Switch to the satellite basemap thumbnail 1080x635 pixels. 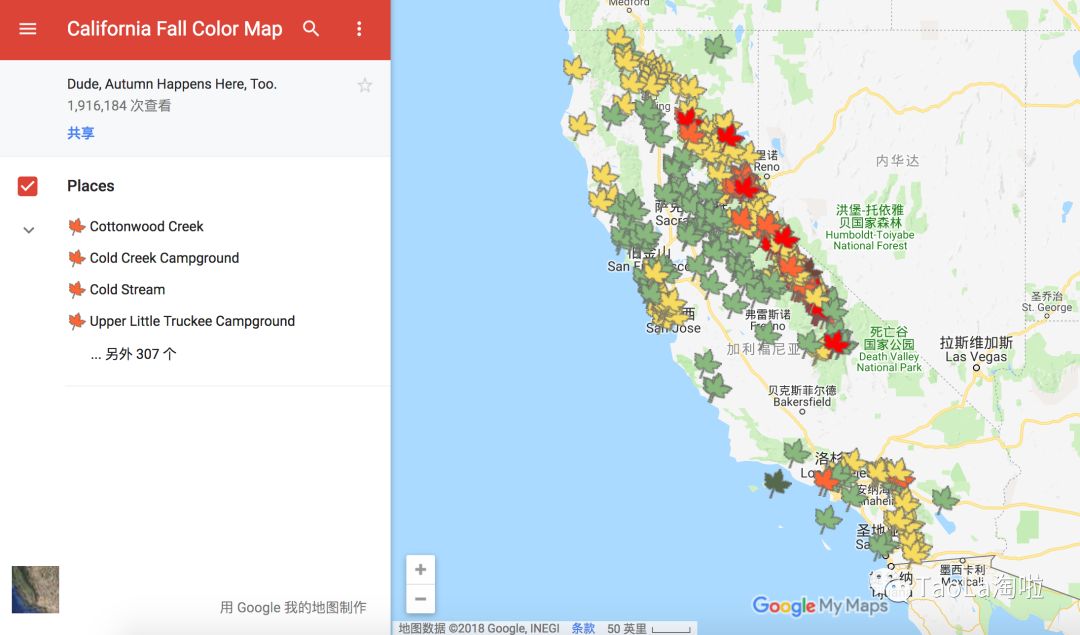pyautogui.click(x=35, y=590)
